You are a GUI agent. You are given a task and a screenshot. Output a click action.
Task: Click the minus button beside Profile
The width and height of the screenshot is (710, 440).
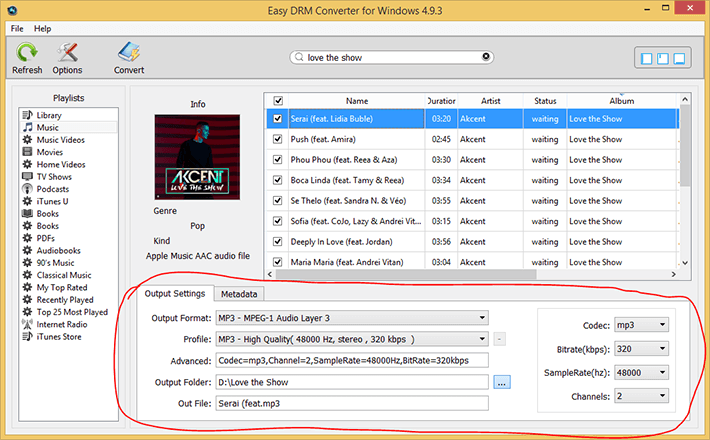click(499, 339)
